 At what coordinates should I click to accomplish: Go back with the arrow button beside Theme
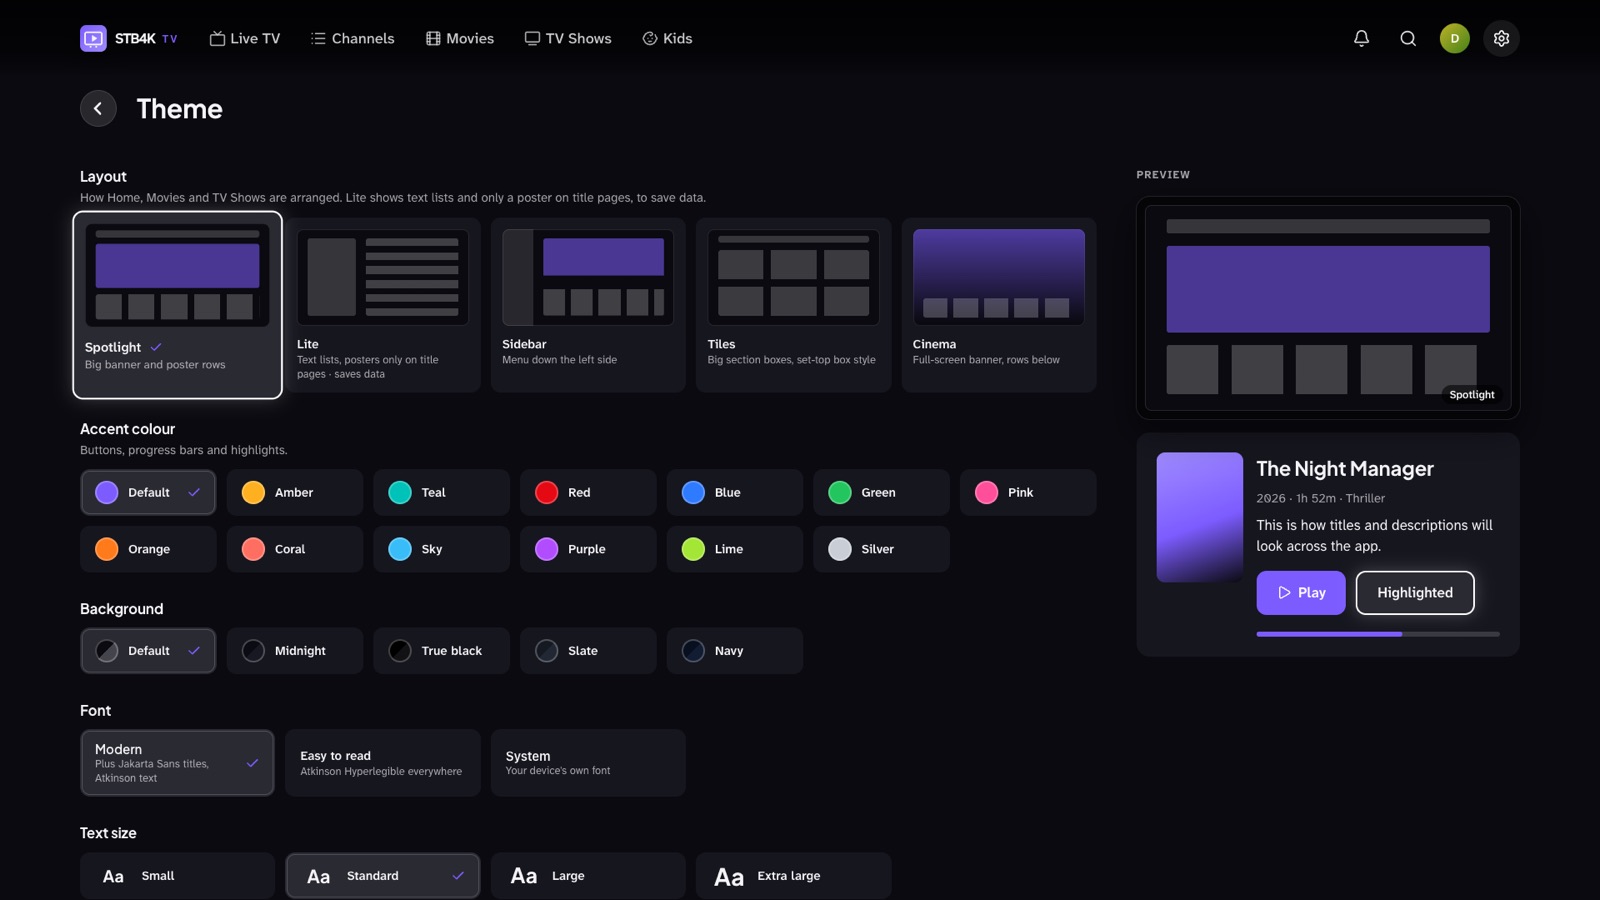(x=98, y=108)
